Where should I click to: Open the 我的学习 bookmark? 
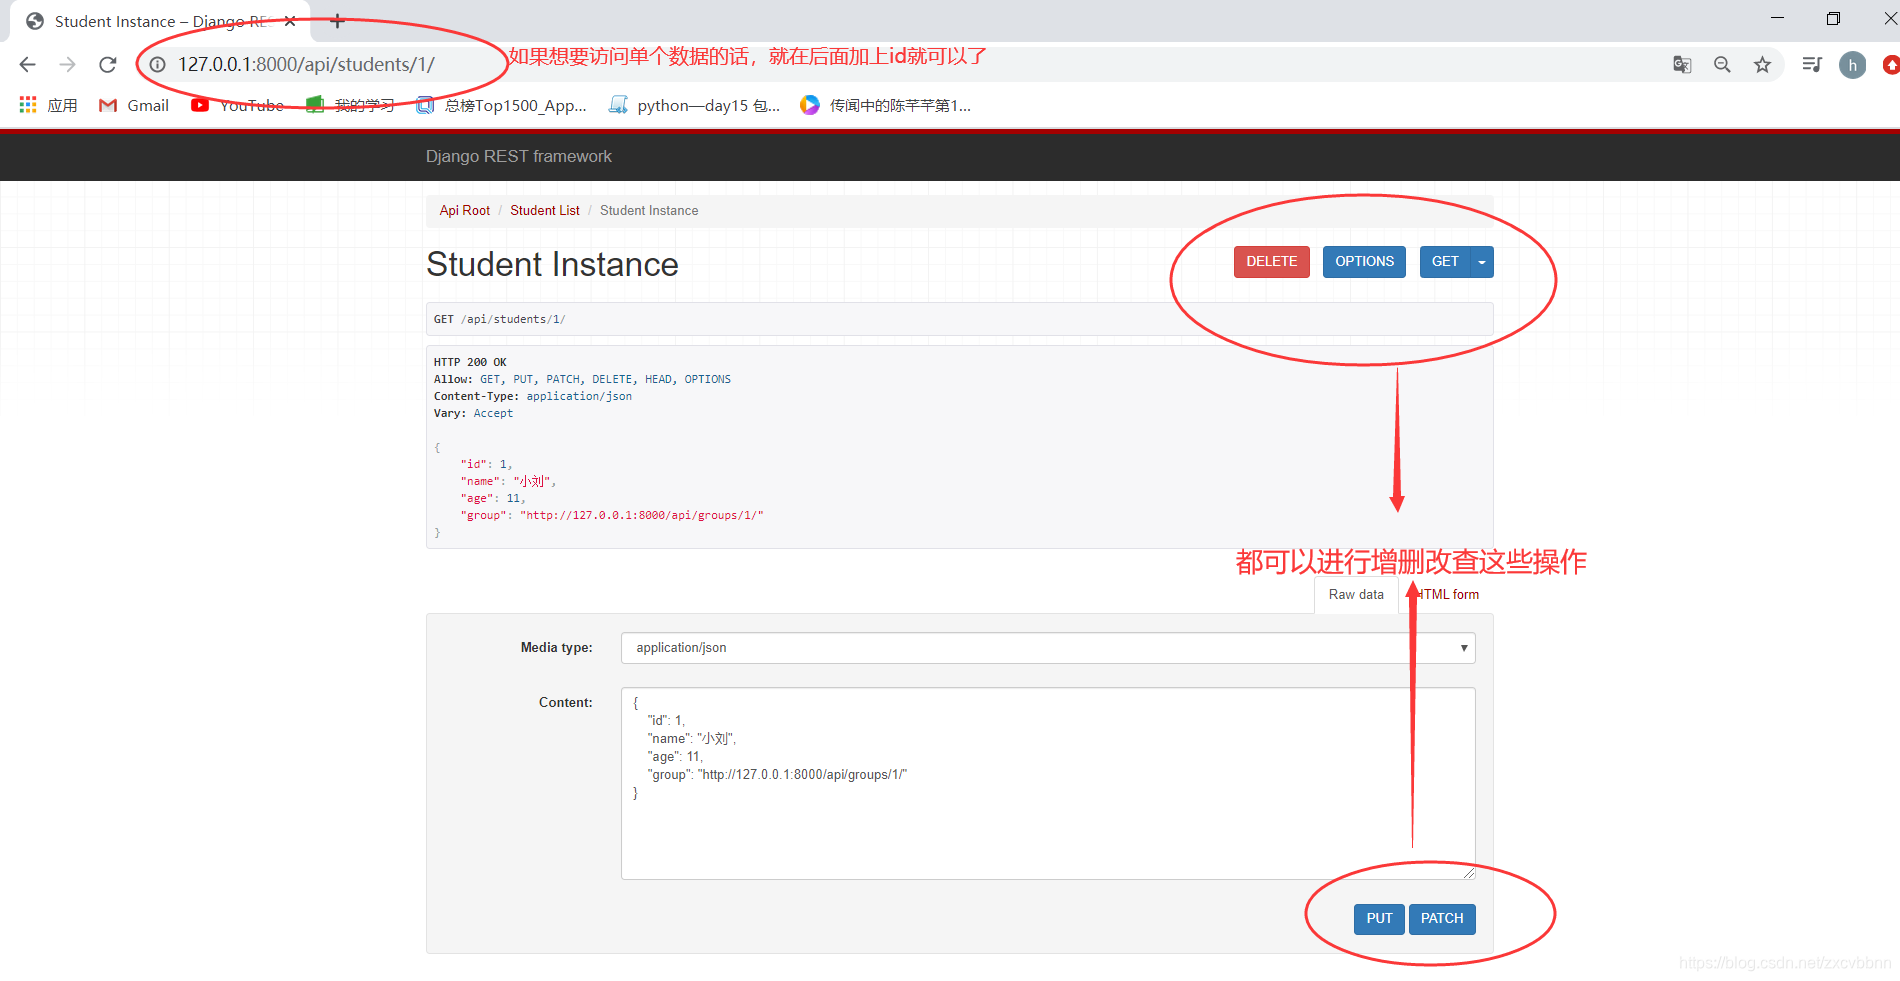pos(350,105)
